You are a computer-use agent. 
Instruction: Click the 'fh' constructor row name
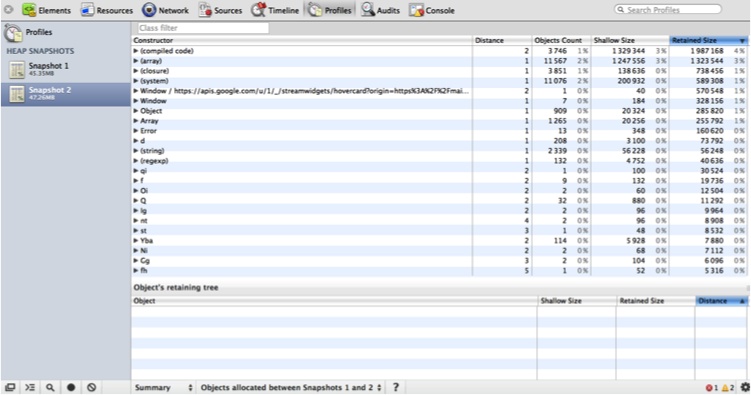pos(144,271)
